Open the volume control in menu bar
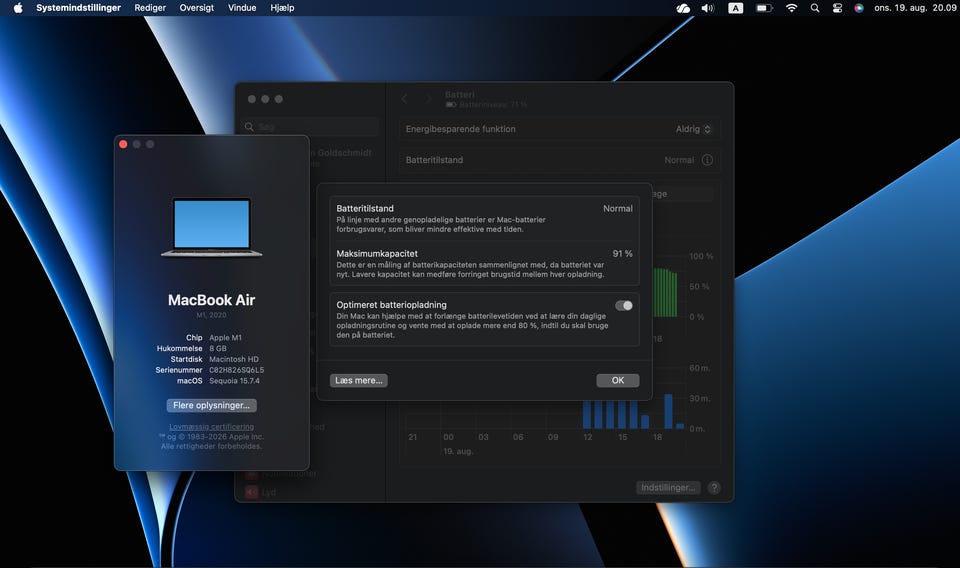Screen dimensions: 960x568 (708, 8)
